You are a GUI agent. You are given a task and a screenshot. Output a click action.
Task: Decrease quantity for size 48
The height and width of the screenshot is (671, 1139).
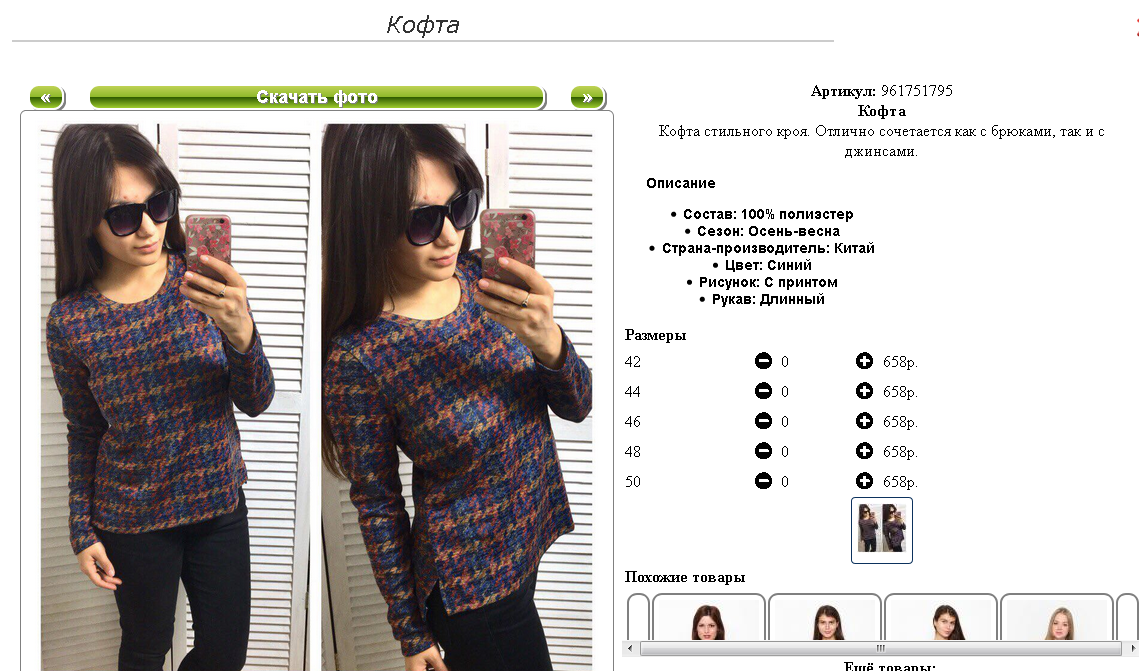pyautogui.click(x=763, y=451)
